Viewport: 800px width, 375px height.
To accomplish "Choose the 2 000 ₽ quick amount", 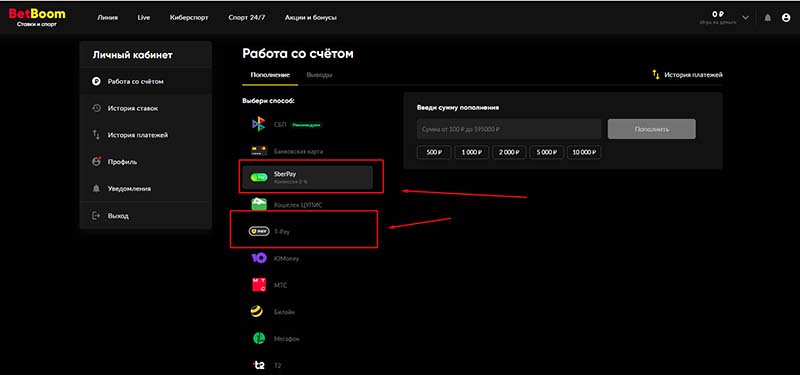I will [509, 152].
